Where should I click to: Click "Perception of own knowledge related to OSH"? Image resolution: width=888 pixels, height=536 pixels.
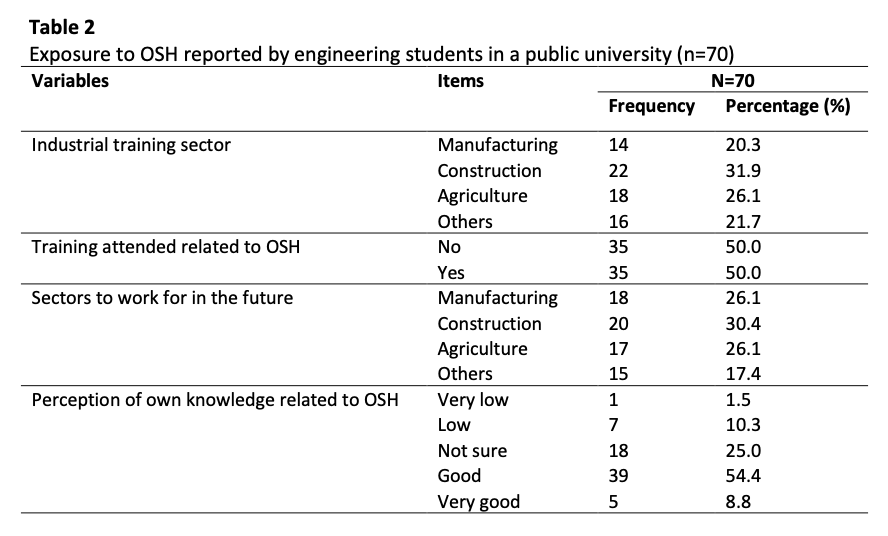215,400
